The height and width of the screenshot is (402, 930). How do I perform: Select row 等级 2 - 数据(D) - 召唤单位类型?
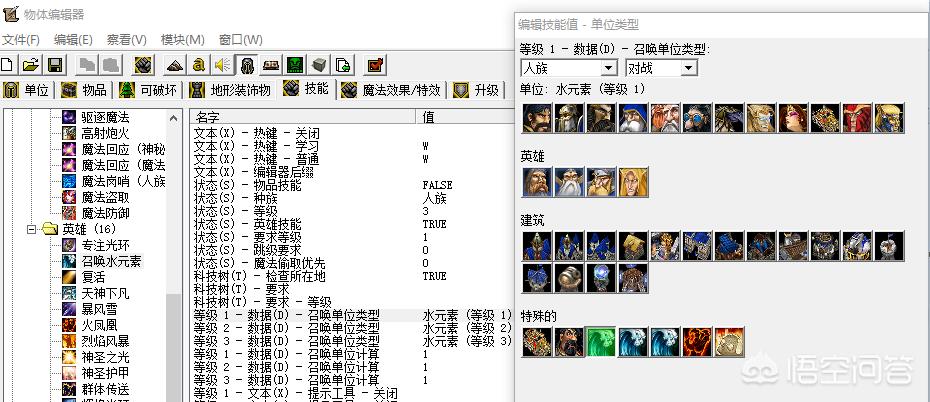(352, 328)
